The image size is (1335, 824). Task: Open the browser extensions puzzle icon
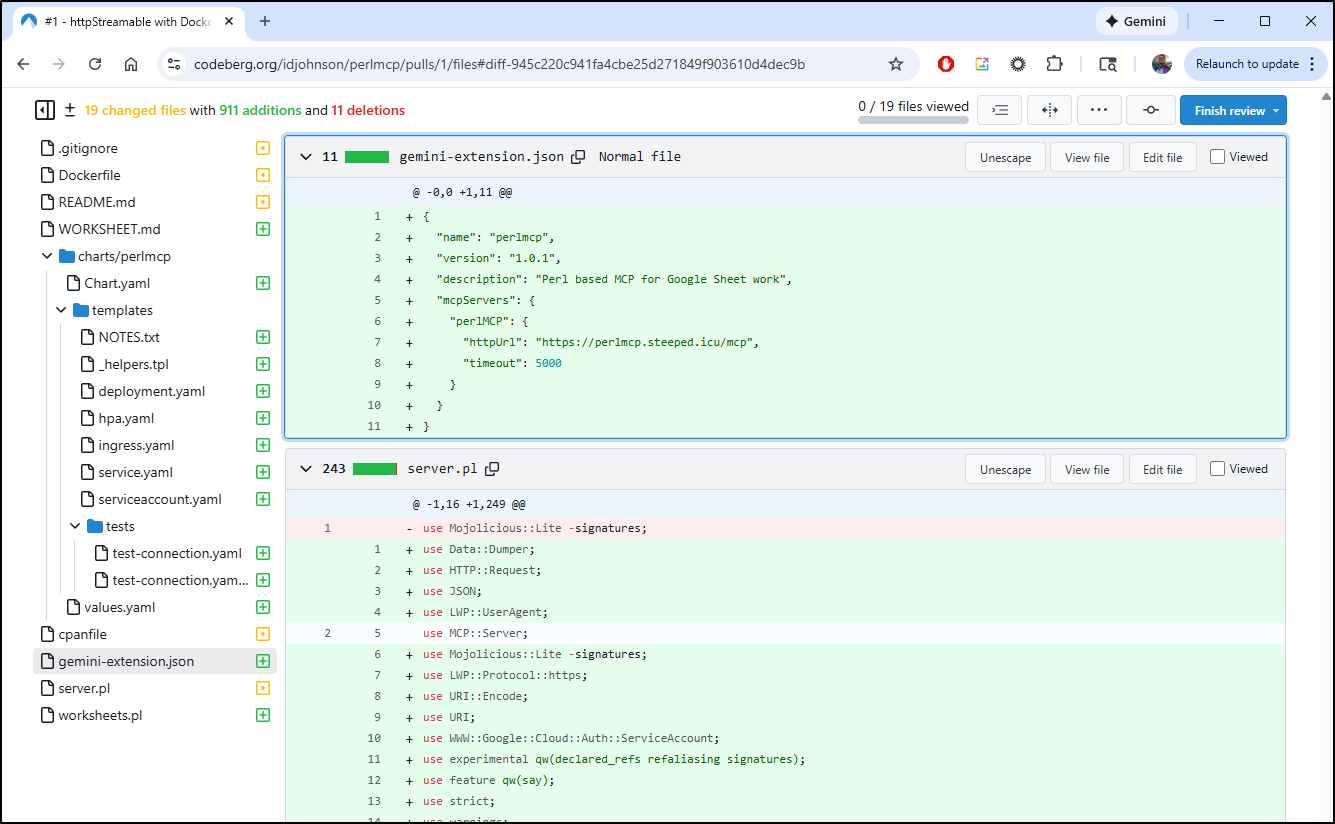pos(1054,64)
